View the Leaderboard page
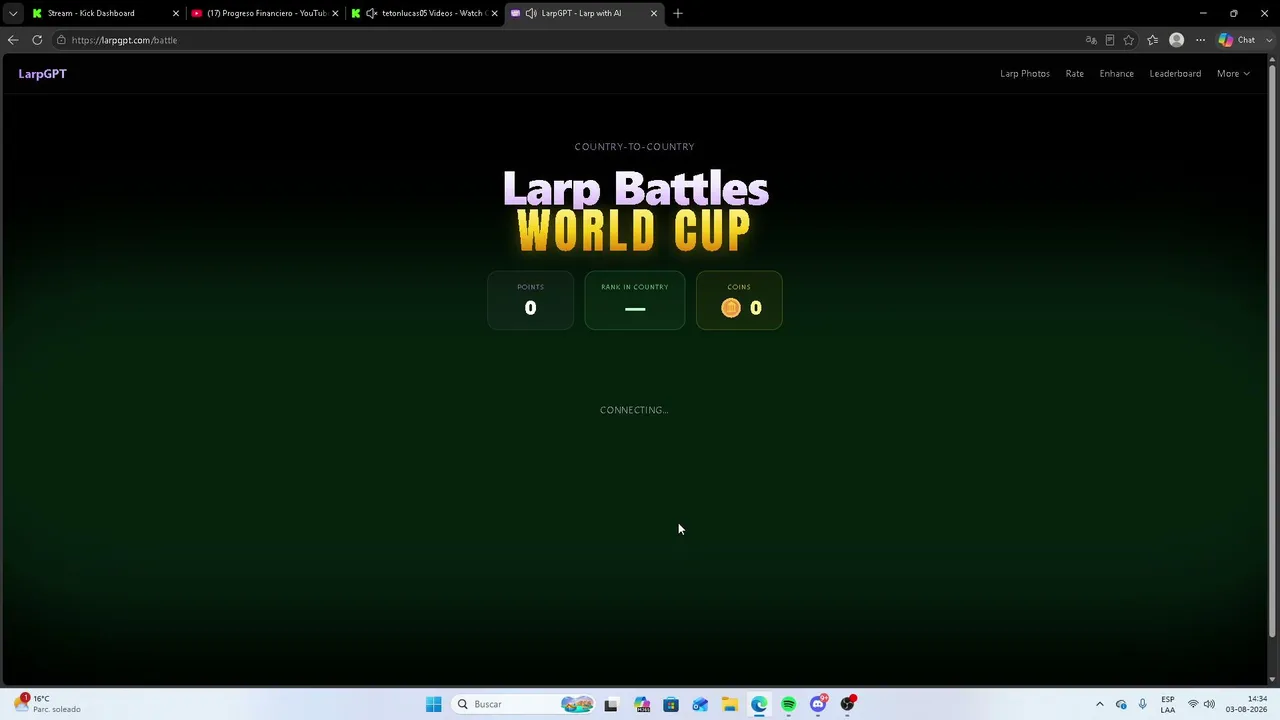 1175,74
